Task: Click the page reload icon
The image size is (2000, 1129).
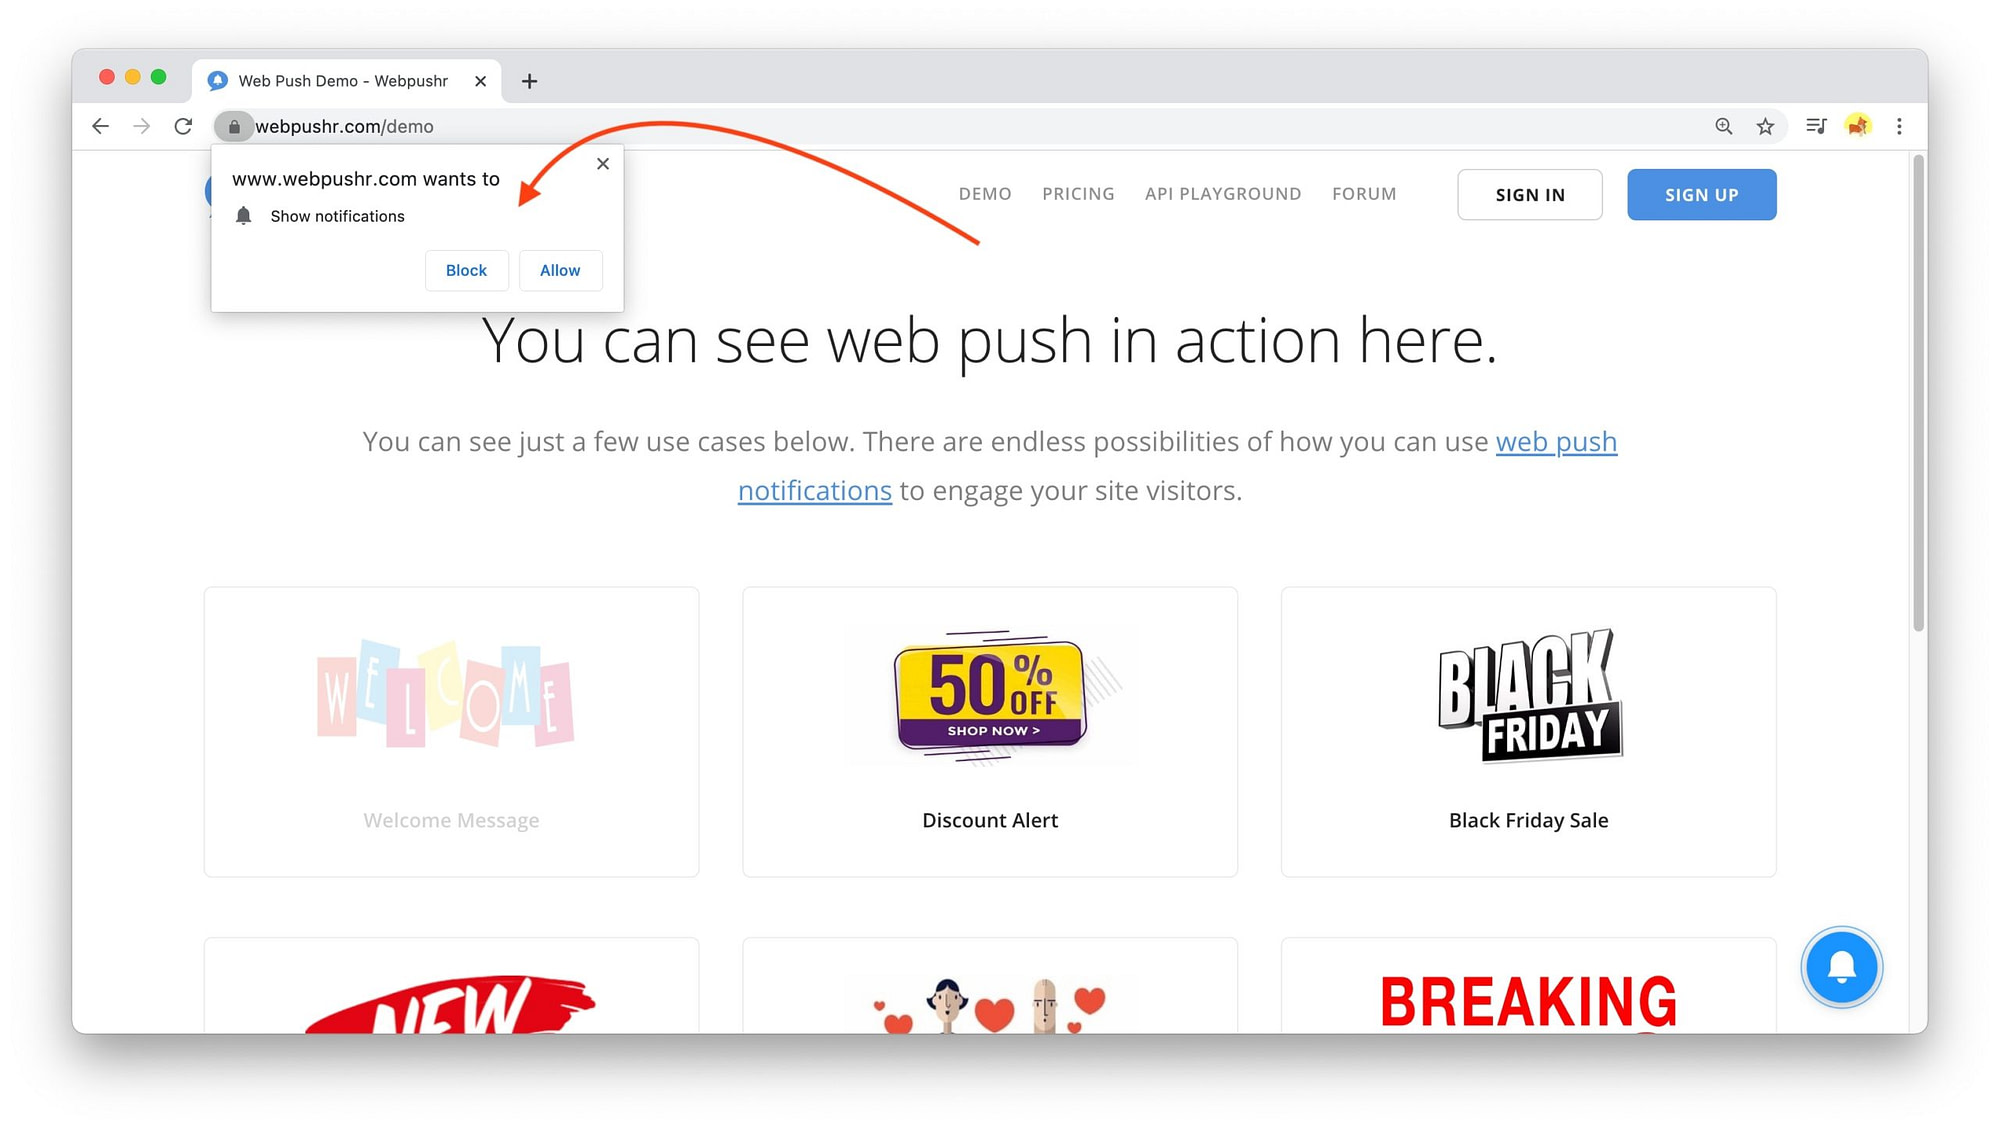Action: pyautogui.click(x=183, y=125)
